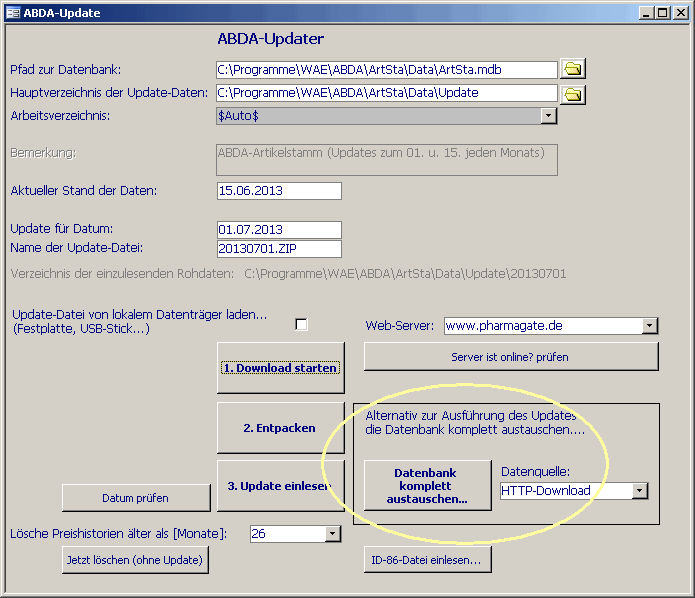The image size is (695, 598).
Task: Click Datenbank komplett austauschen button
Action: [428, 485]
